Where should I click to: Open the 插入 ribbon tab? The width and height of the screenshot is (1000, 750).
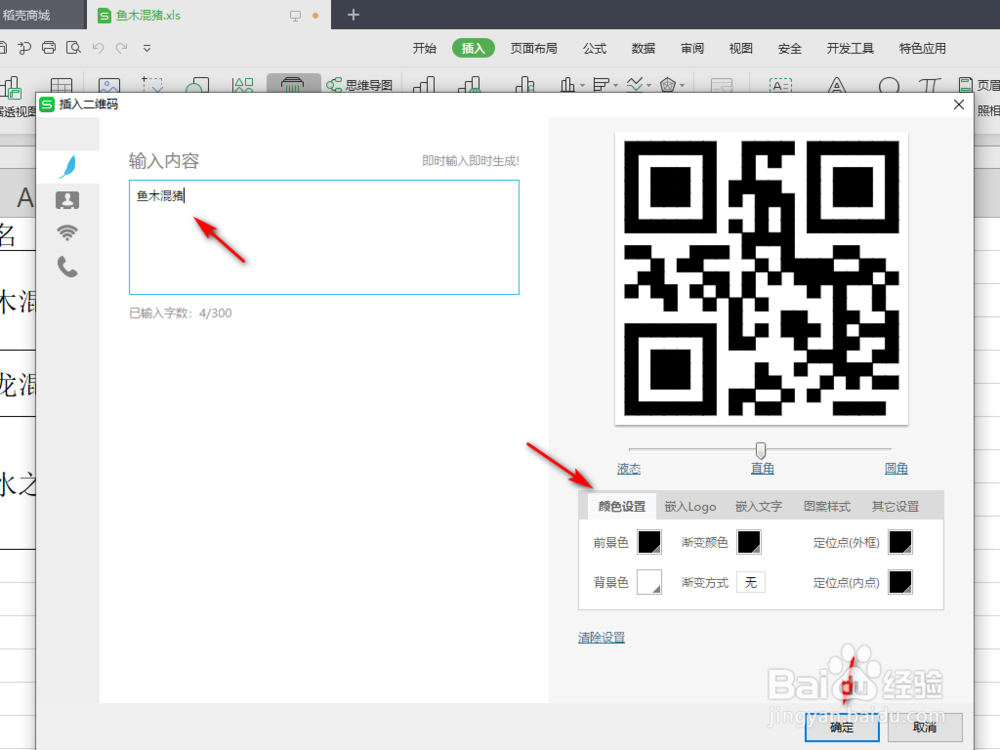pos(473,48)
